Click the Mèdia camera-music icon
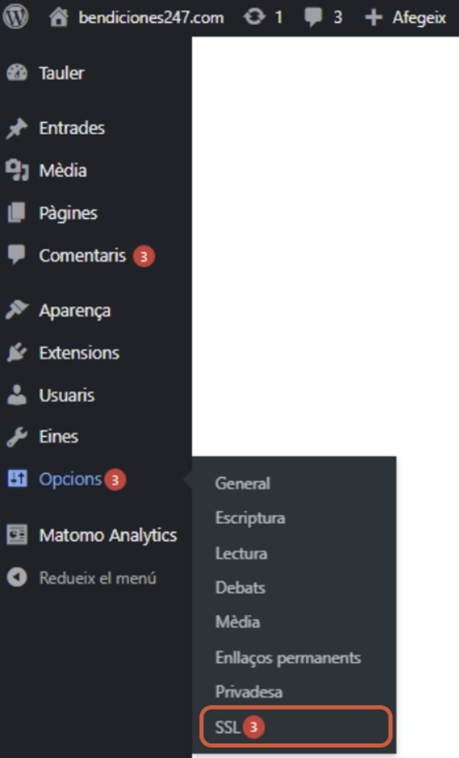Image resolution: width=459 pixels, height=758 pixels. coord(17,171)
